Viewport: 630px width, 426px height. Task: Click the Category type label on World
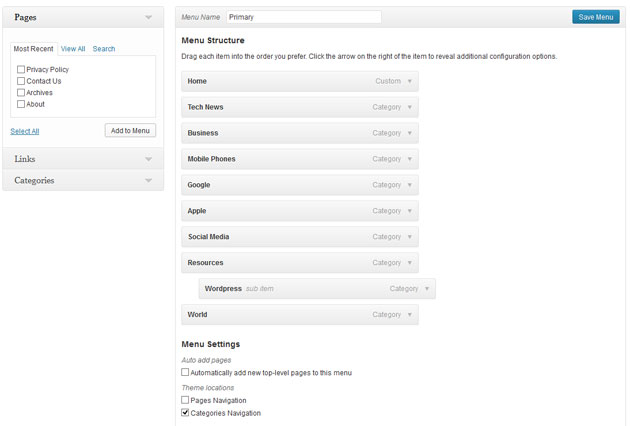pos(387,315)
